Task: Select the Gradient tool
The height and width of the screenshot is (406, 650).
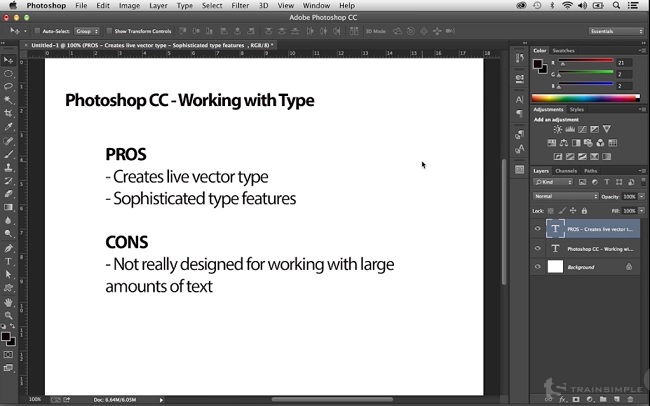Action: click(x=8, y=207)
